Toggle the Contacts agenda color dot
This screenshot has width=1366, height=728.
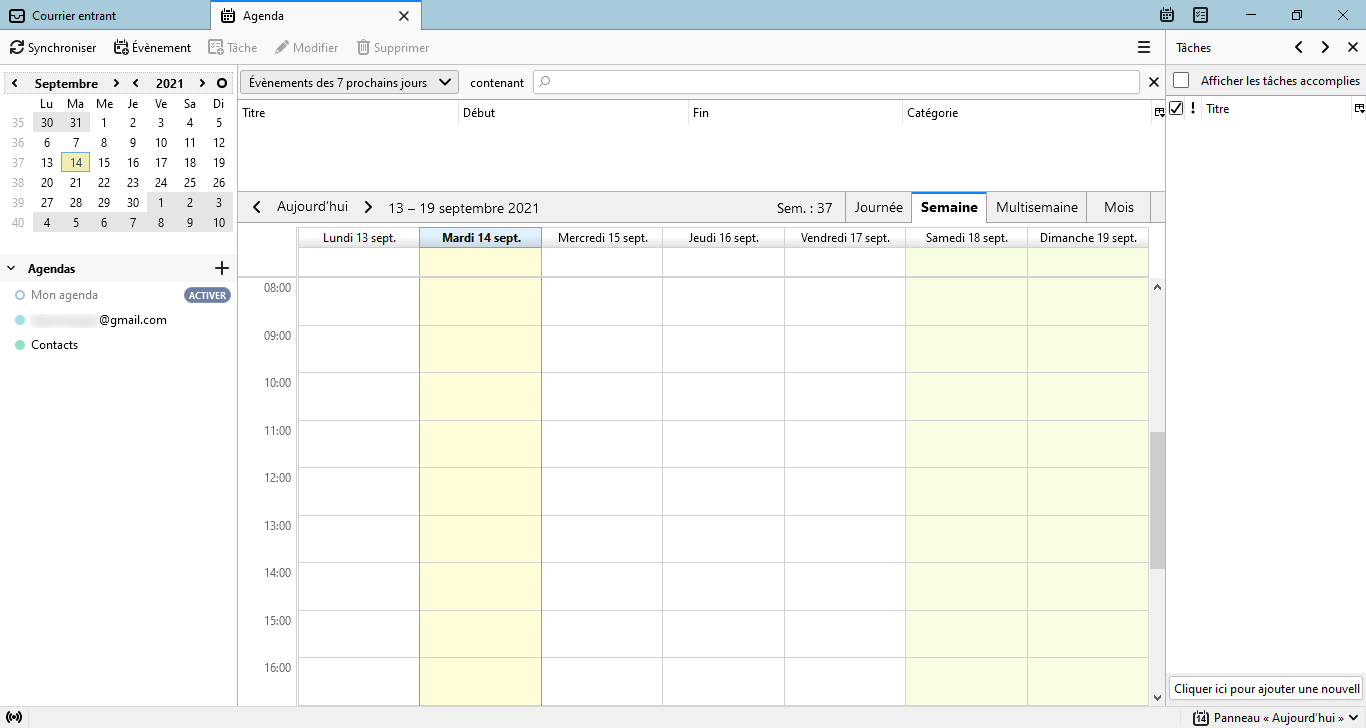20,345
